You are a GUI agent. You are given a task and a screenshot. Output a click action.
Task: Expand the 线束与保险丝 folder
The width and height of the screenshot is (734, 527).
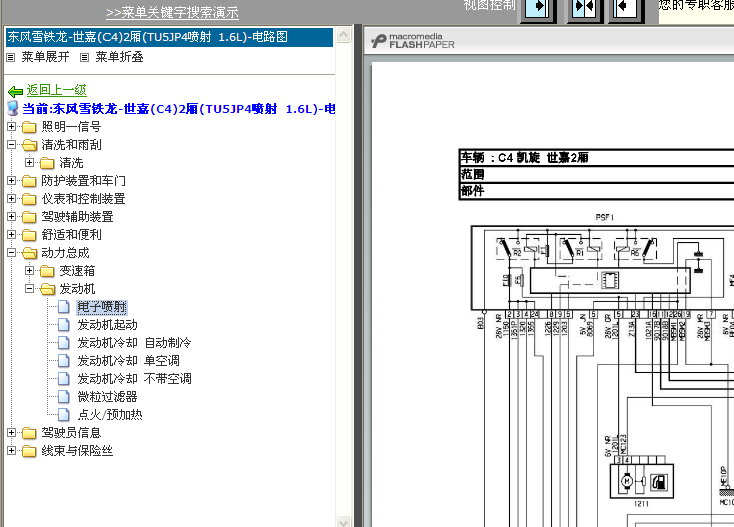[x=12, y=451]
